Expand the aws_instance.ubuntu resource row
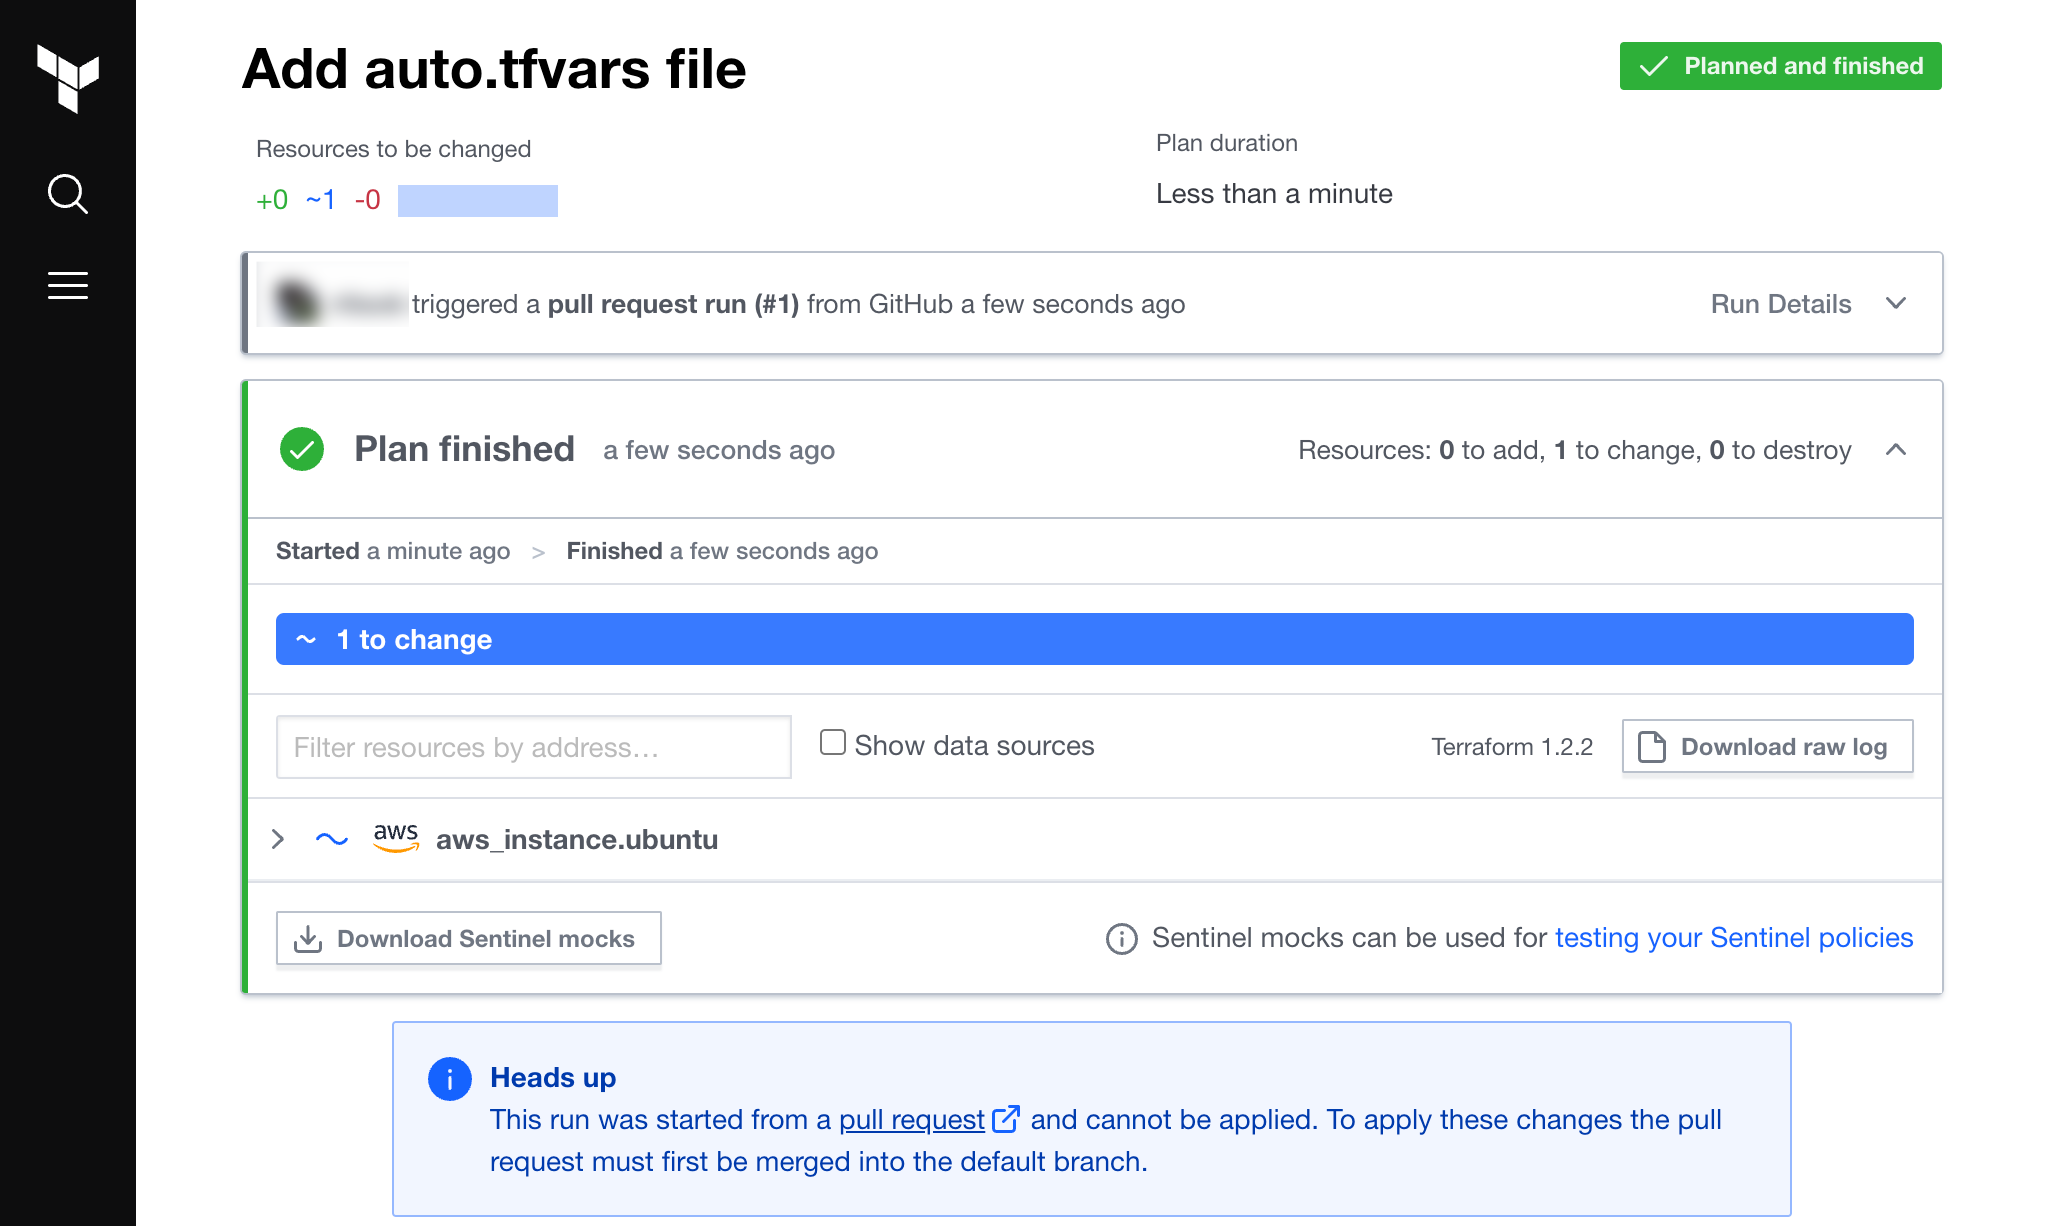The width and height of the screenshot is (2051, 1226). pyautogui.click(x=278, y=839)
